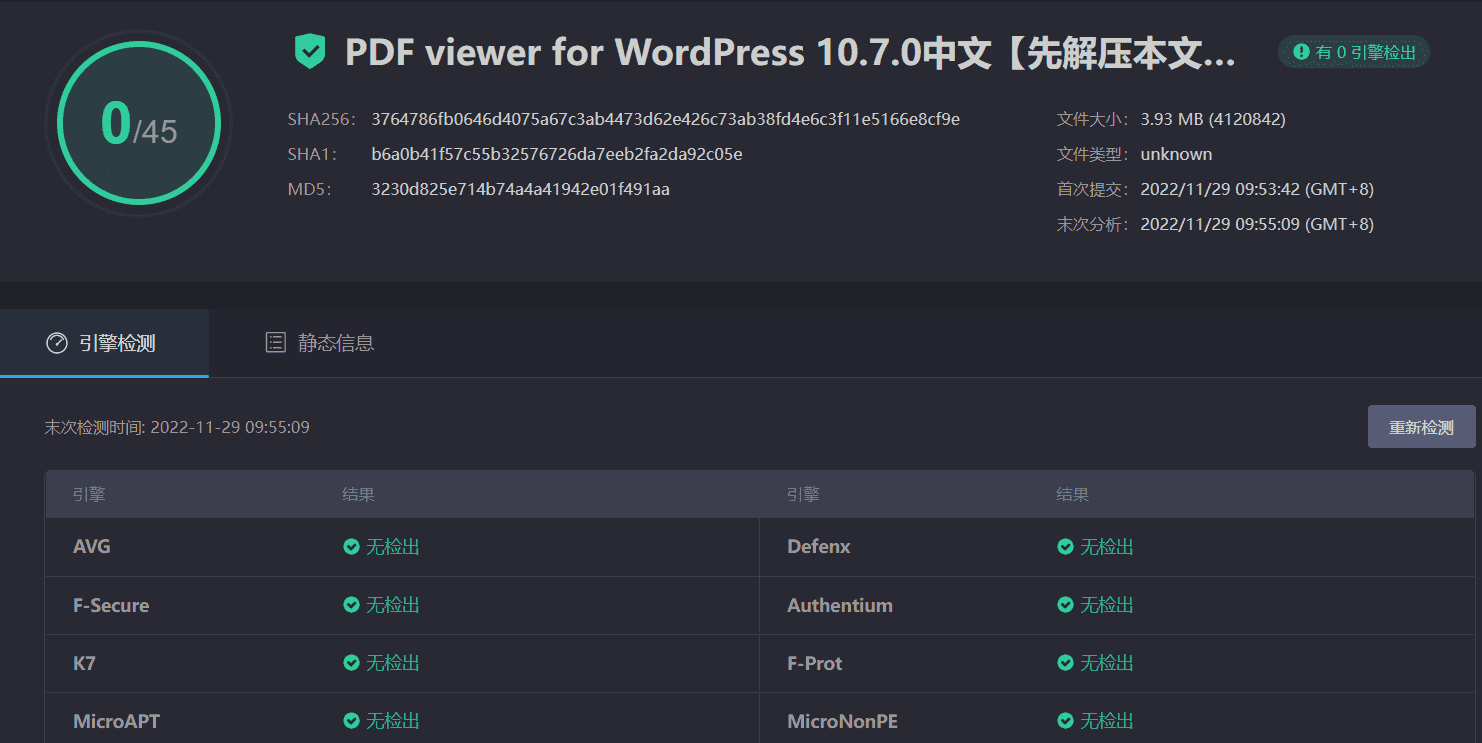Click the file type value unknown
This screenshot has width=1482, height=743.
1176,154
